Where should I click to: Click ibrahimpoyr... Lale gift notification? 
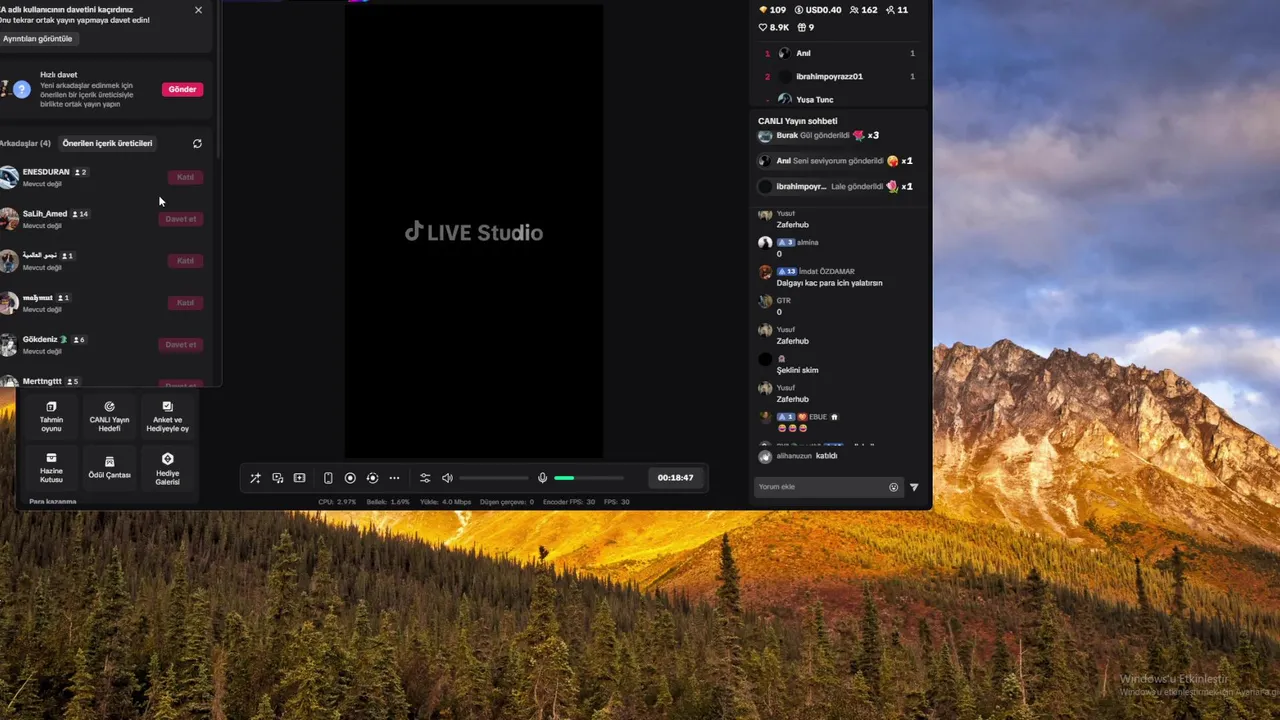pos(836,187)
